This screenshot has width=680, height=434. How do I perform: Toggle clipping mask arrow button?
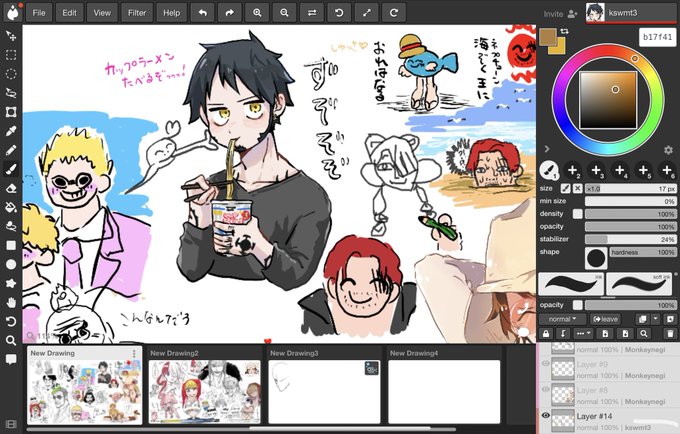563,333
